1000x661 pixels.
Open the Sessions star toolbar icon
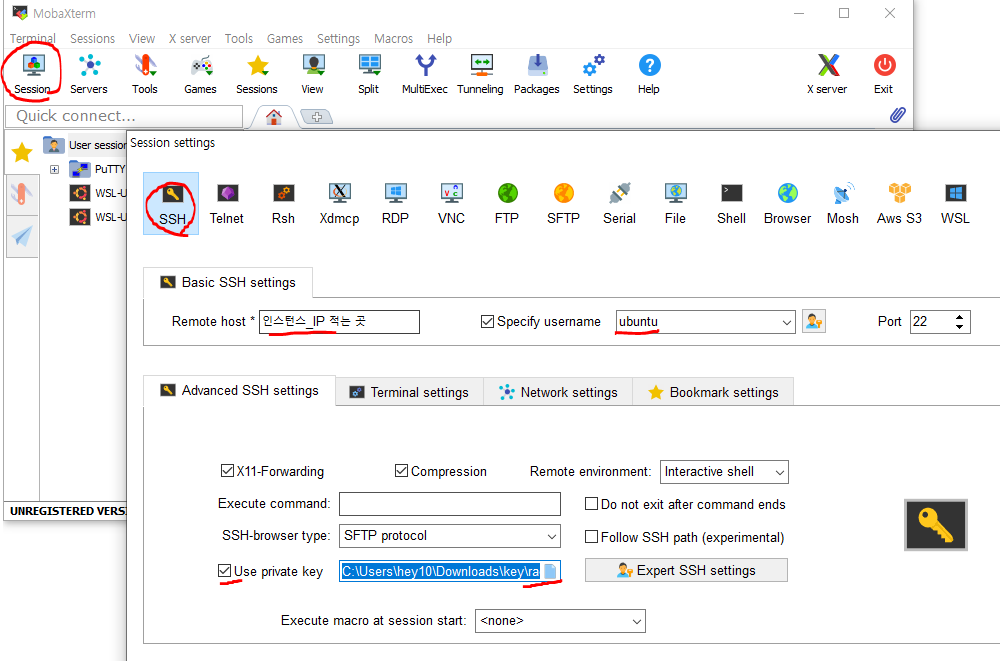tap(257, 74)
